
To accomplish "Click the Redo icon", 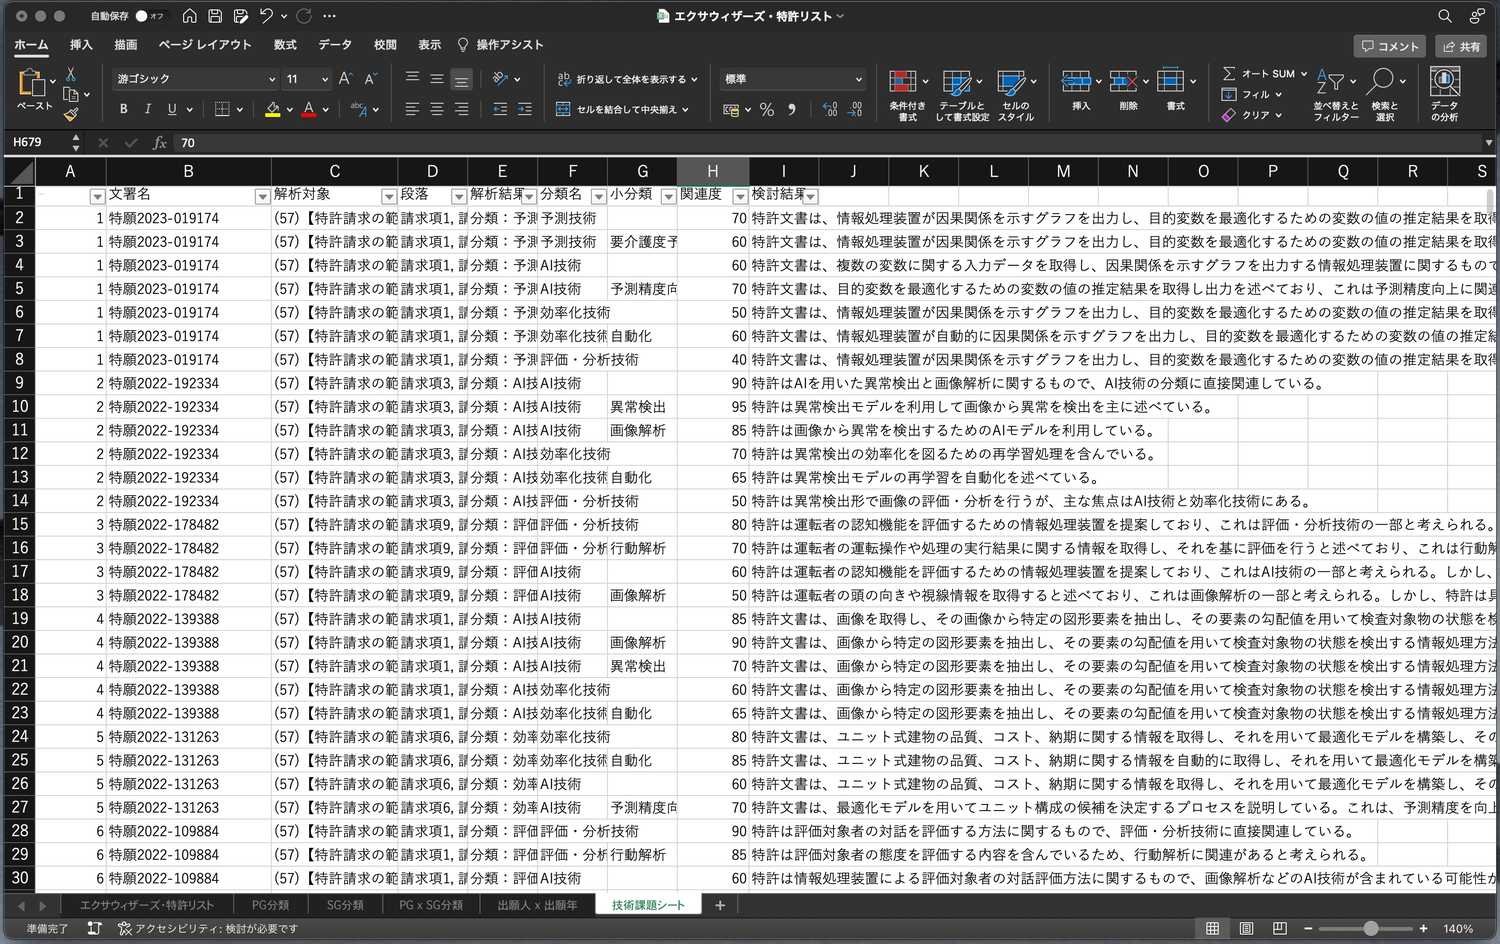I will 304,16.
